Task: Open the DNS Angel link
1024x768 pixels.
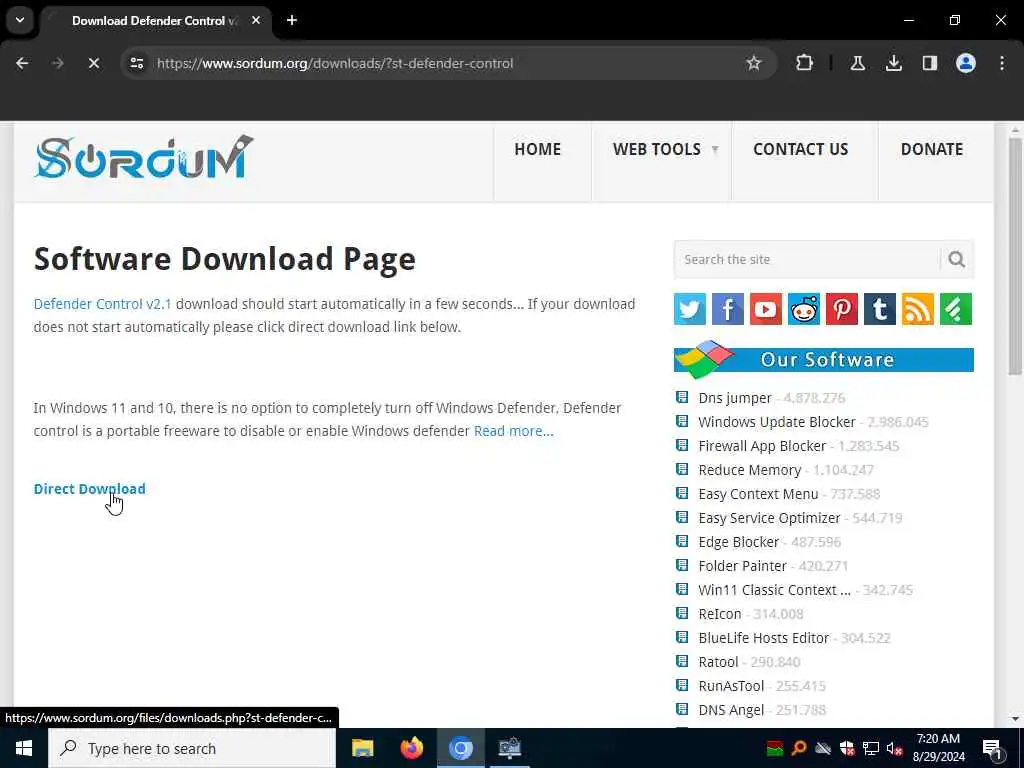Action: [731, 711]
